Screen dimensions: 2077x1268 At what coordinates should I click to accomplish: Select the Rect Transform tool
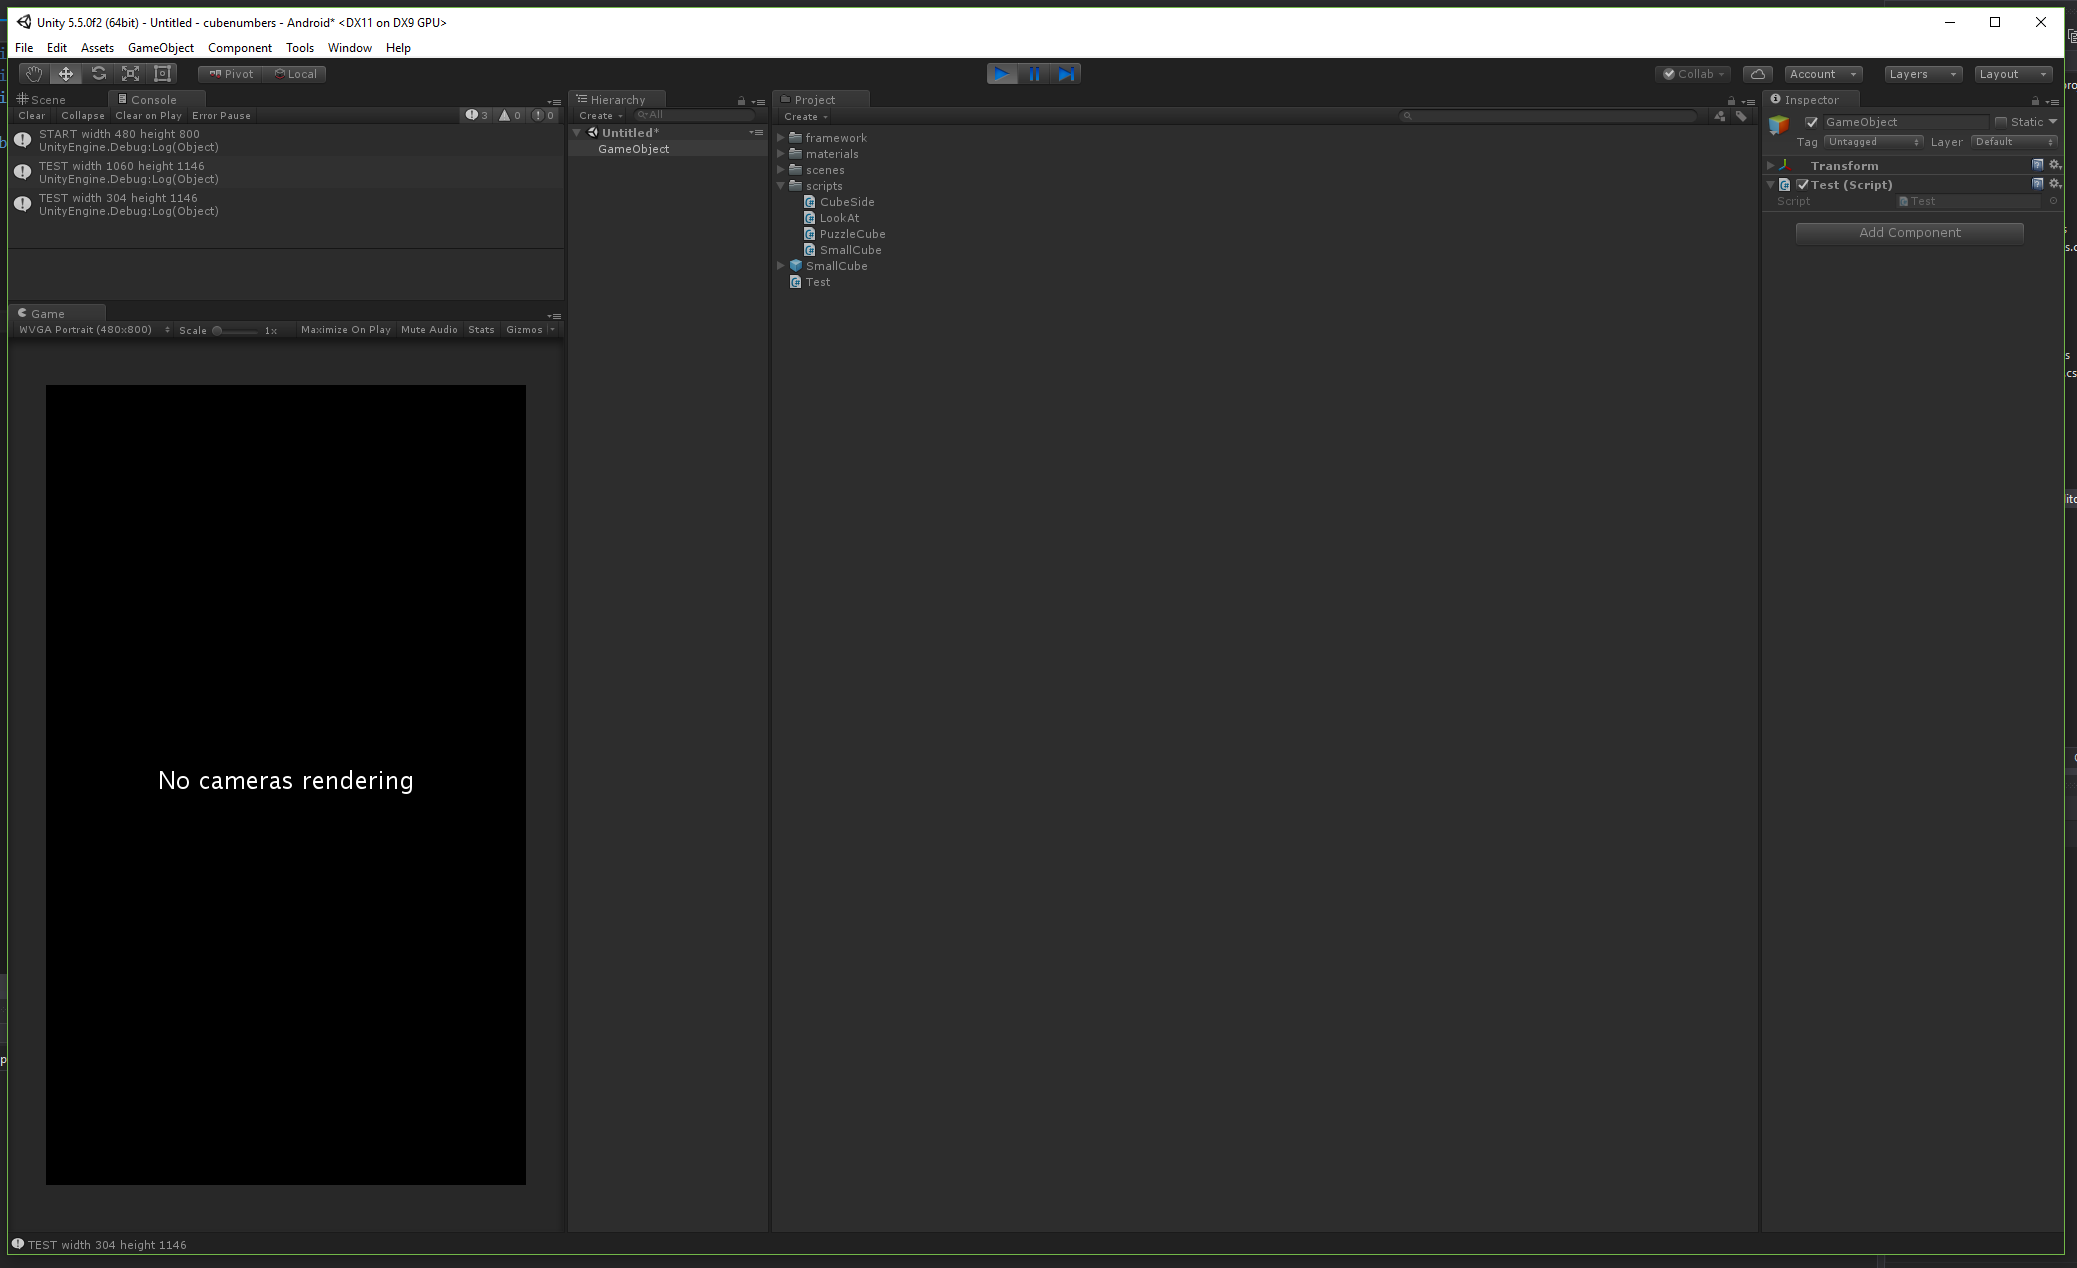(162, 73)
